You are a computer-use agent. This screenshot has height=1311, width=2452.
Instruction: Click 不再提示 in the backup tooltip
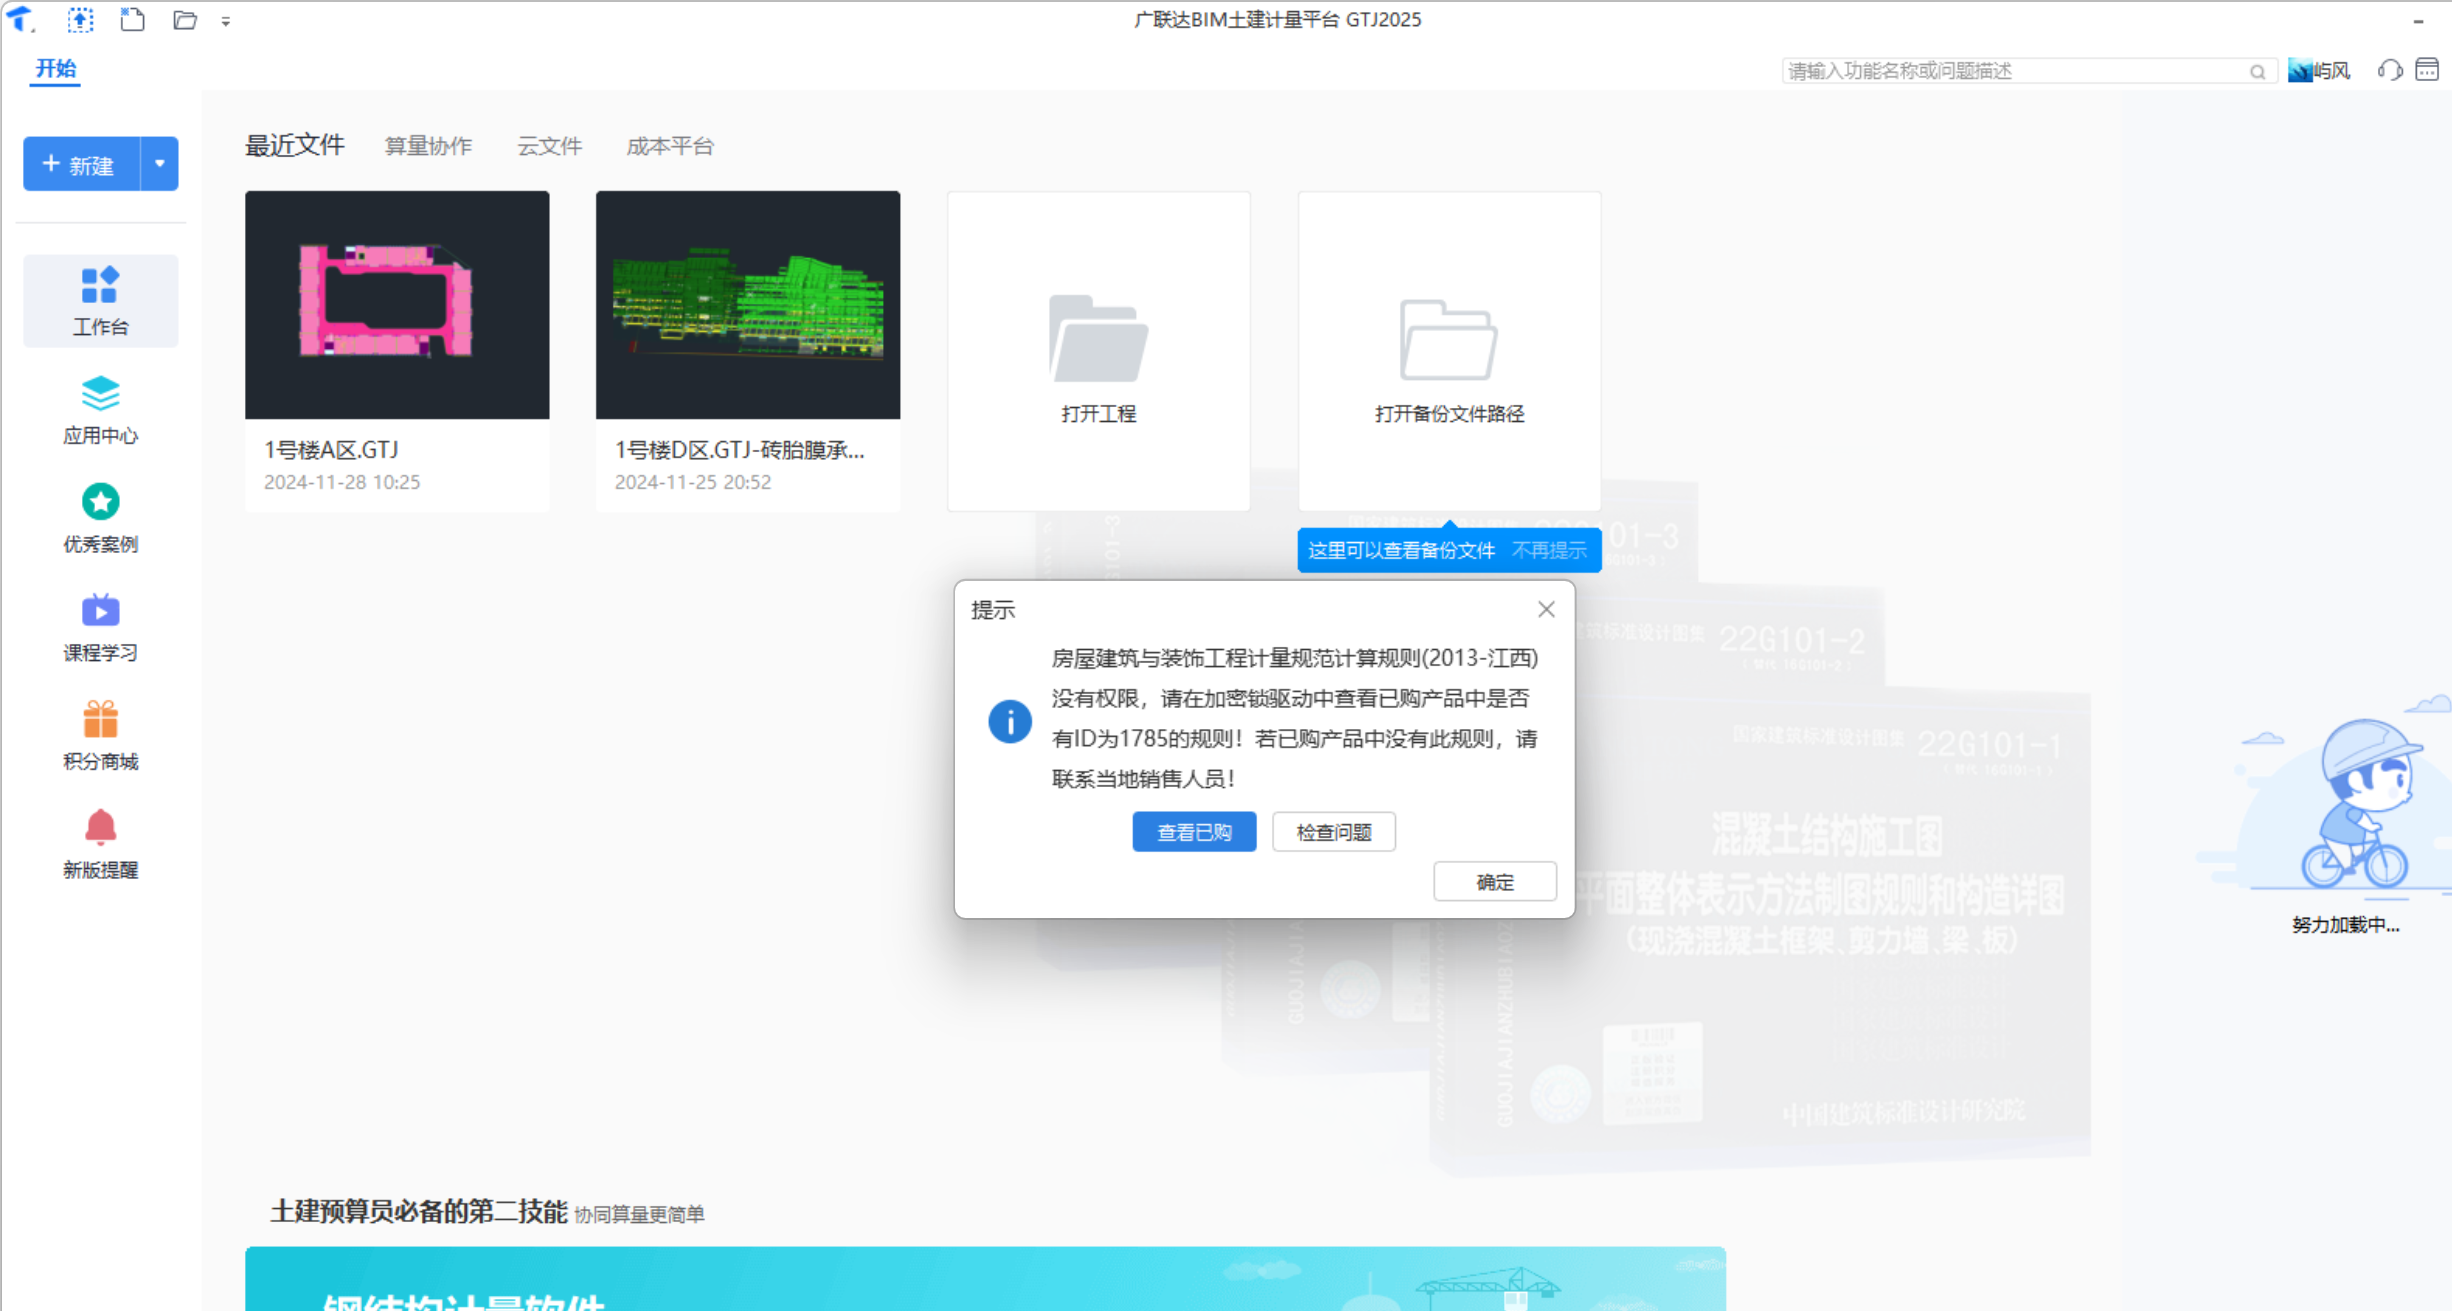[1549, 550]
